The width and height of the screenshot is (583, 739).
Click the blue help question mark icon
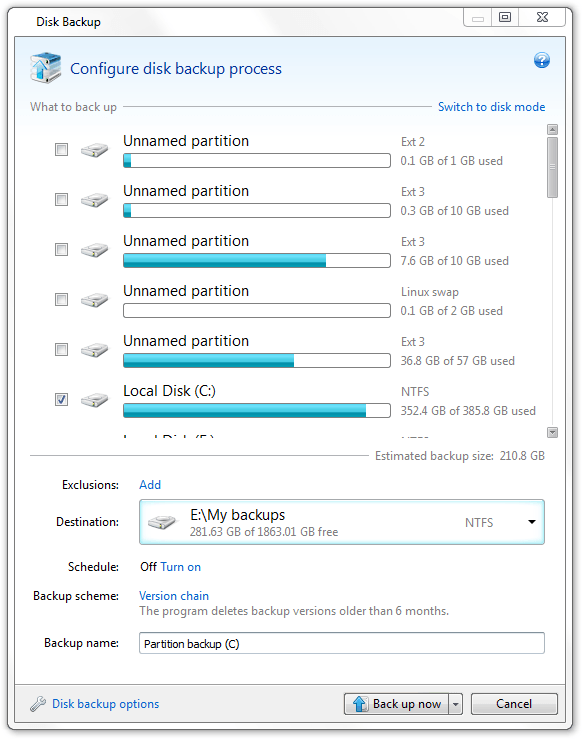tap(542, 60)
